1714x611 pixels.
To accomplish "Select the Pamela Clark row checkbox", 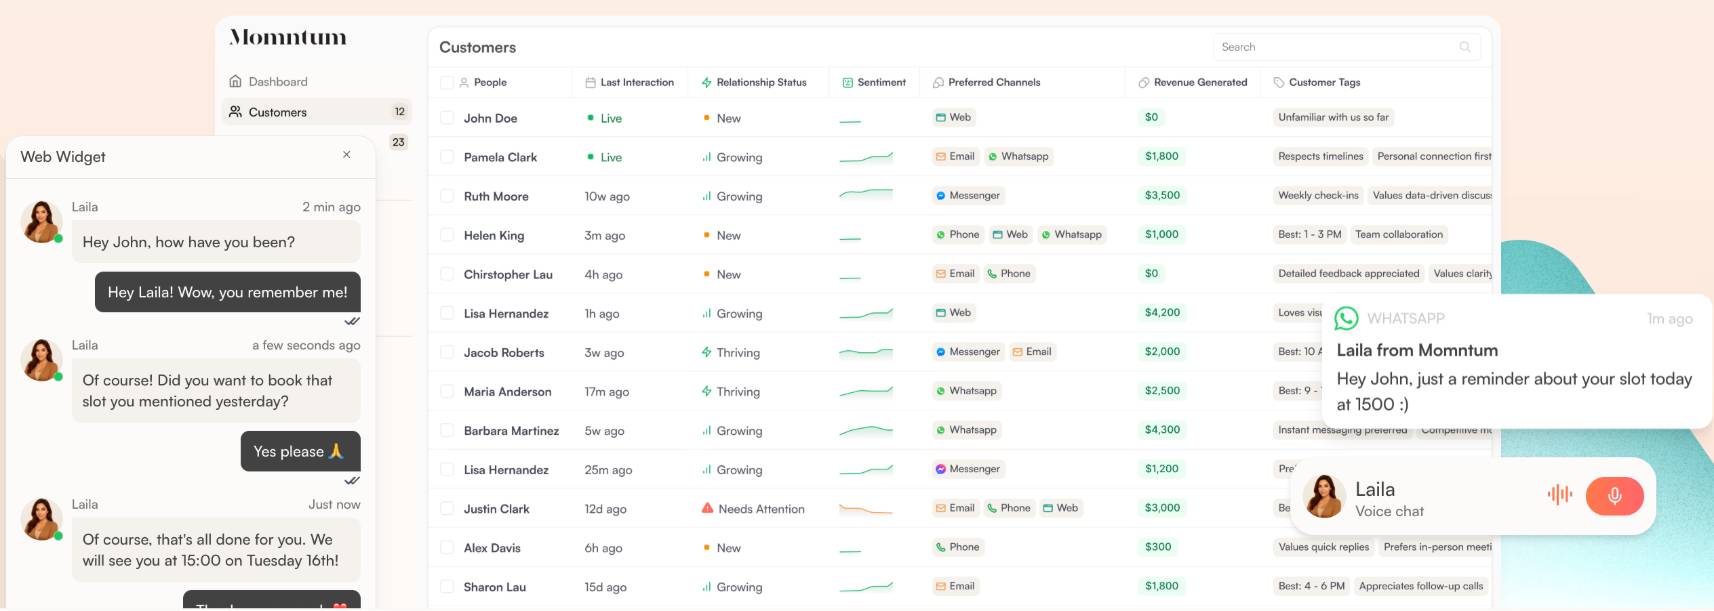I will point(447,157).
